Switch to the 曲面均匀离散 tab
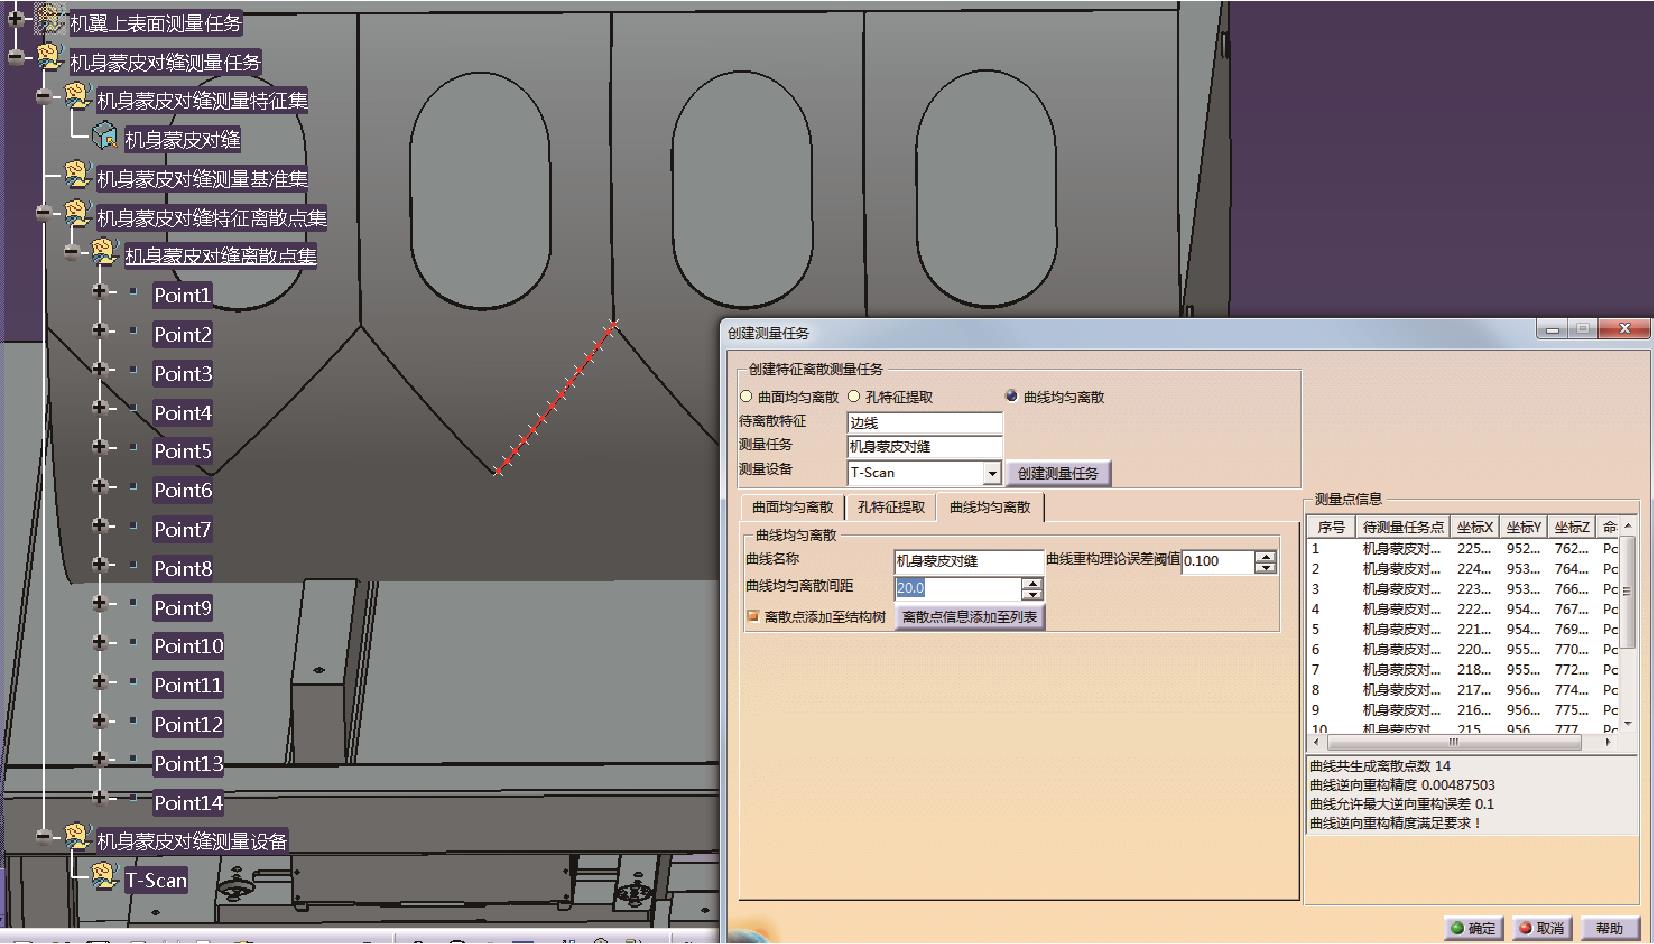 793,507
